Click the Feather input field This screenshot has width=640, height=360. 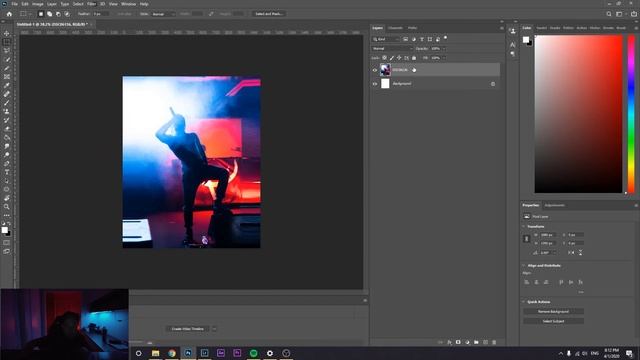pos(100,14)
